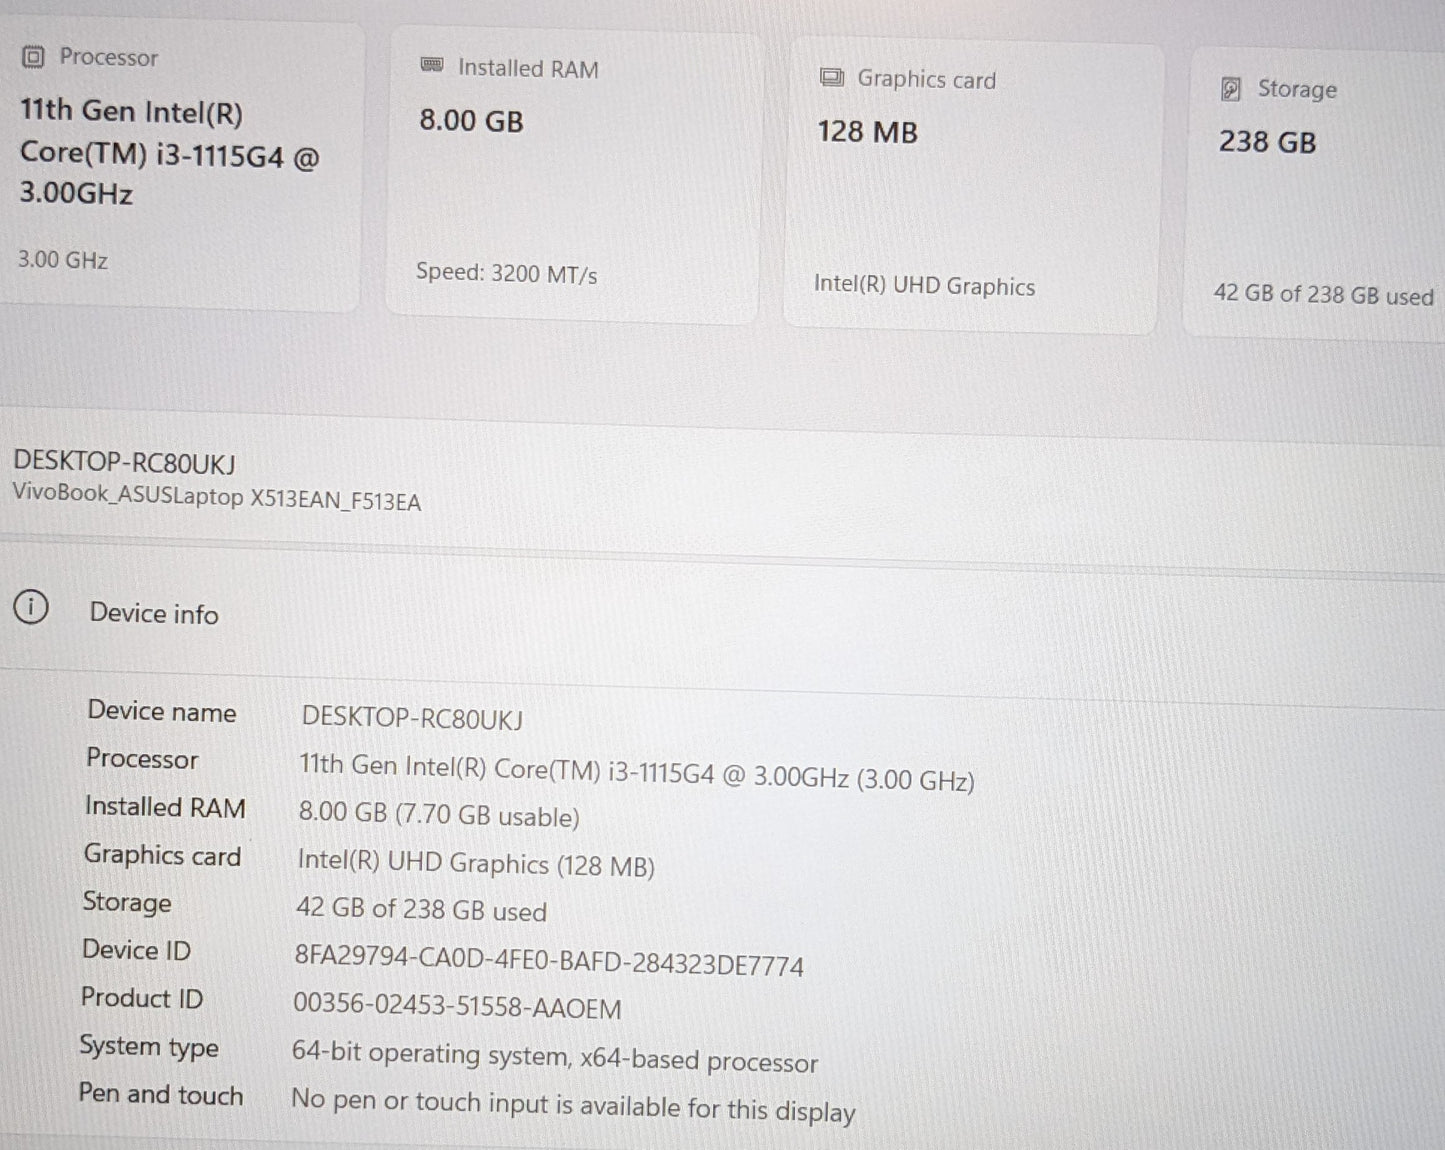Select 'Speed: 3200 MT/s' text
The width and height of the screenshot is (1445, 1150).
click(x=506, y=273)
